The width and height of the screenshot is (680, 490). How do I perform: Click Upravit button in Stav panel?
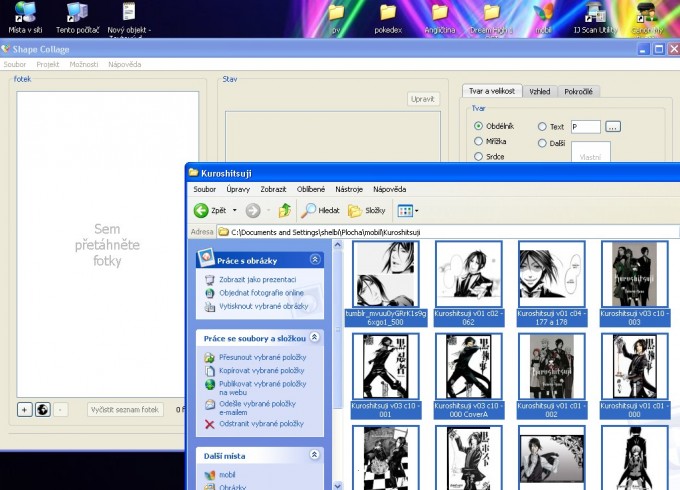click(422, 99)
